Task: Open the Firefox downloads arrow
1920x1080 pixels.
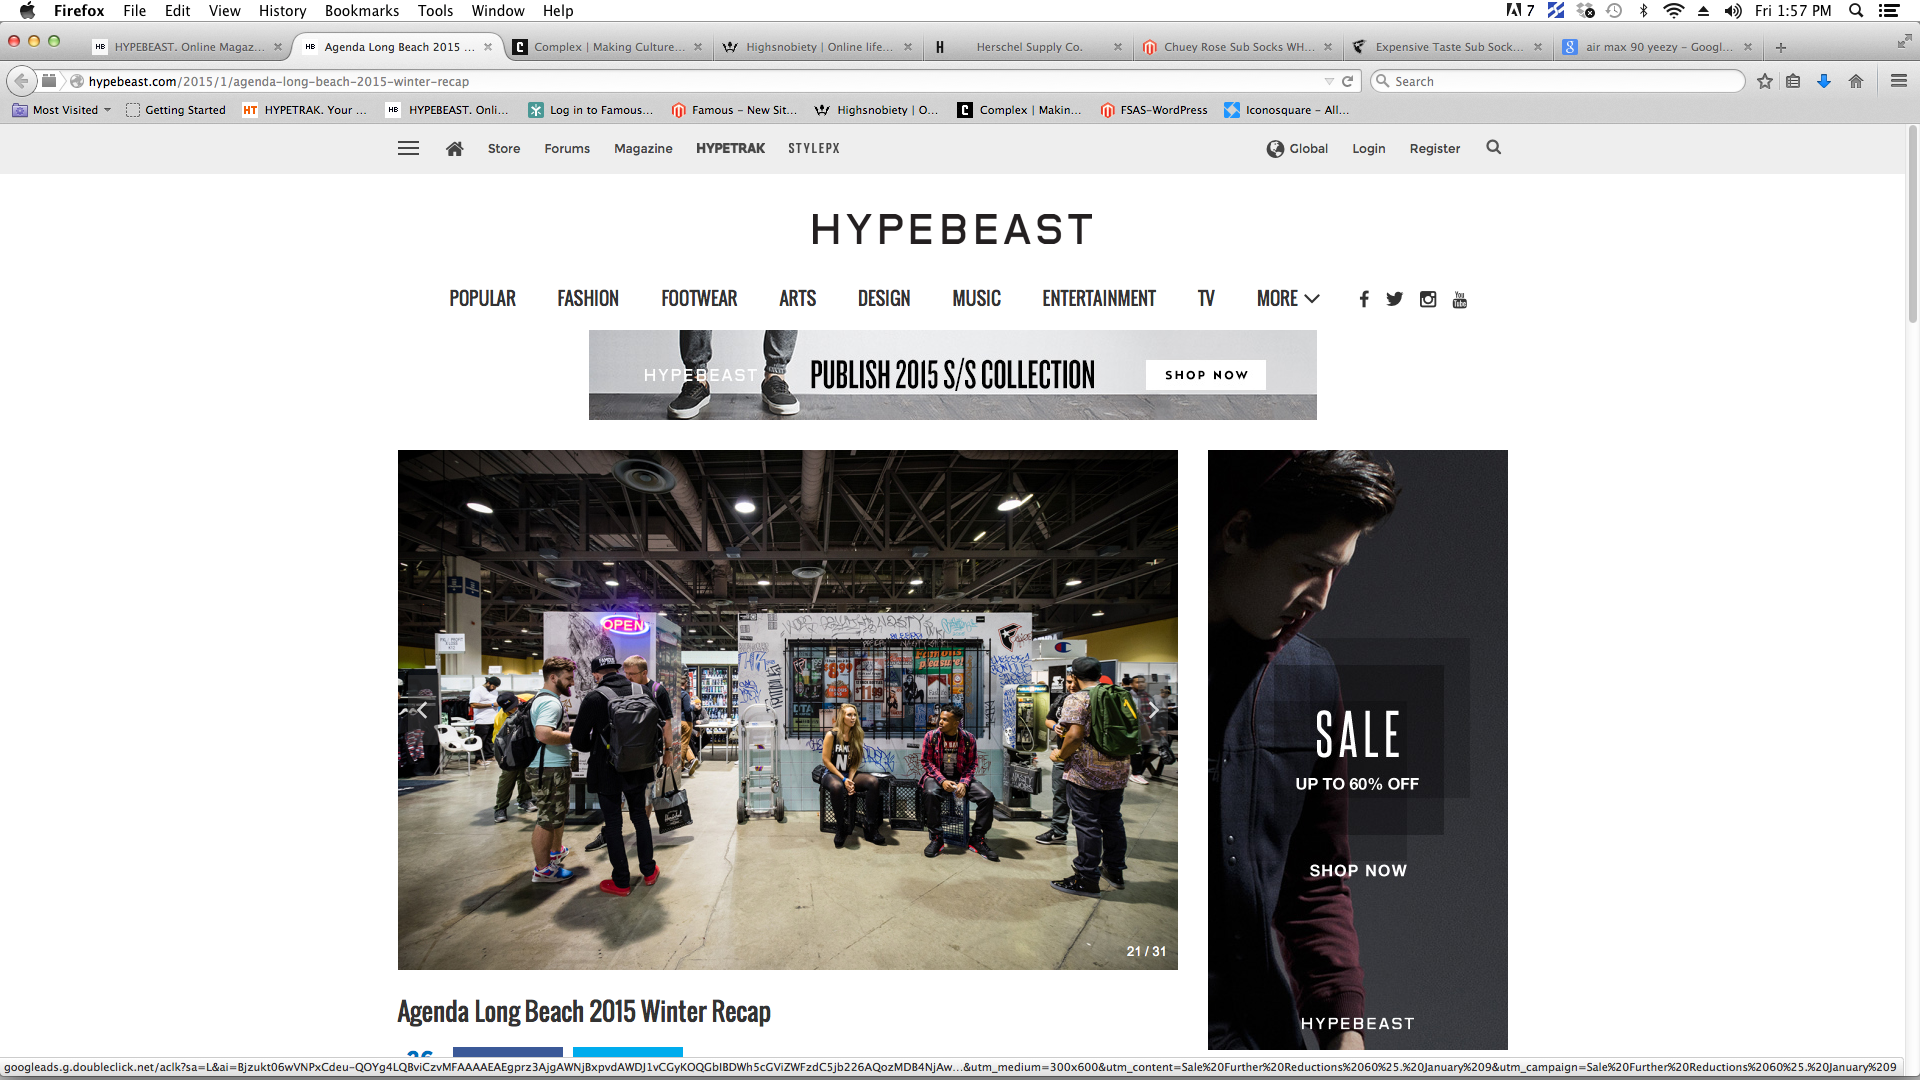Action: (1824, 81)
